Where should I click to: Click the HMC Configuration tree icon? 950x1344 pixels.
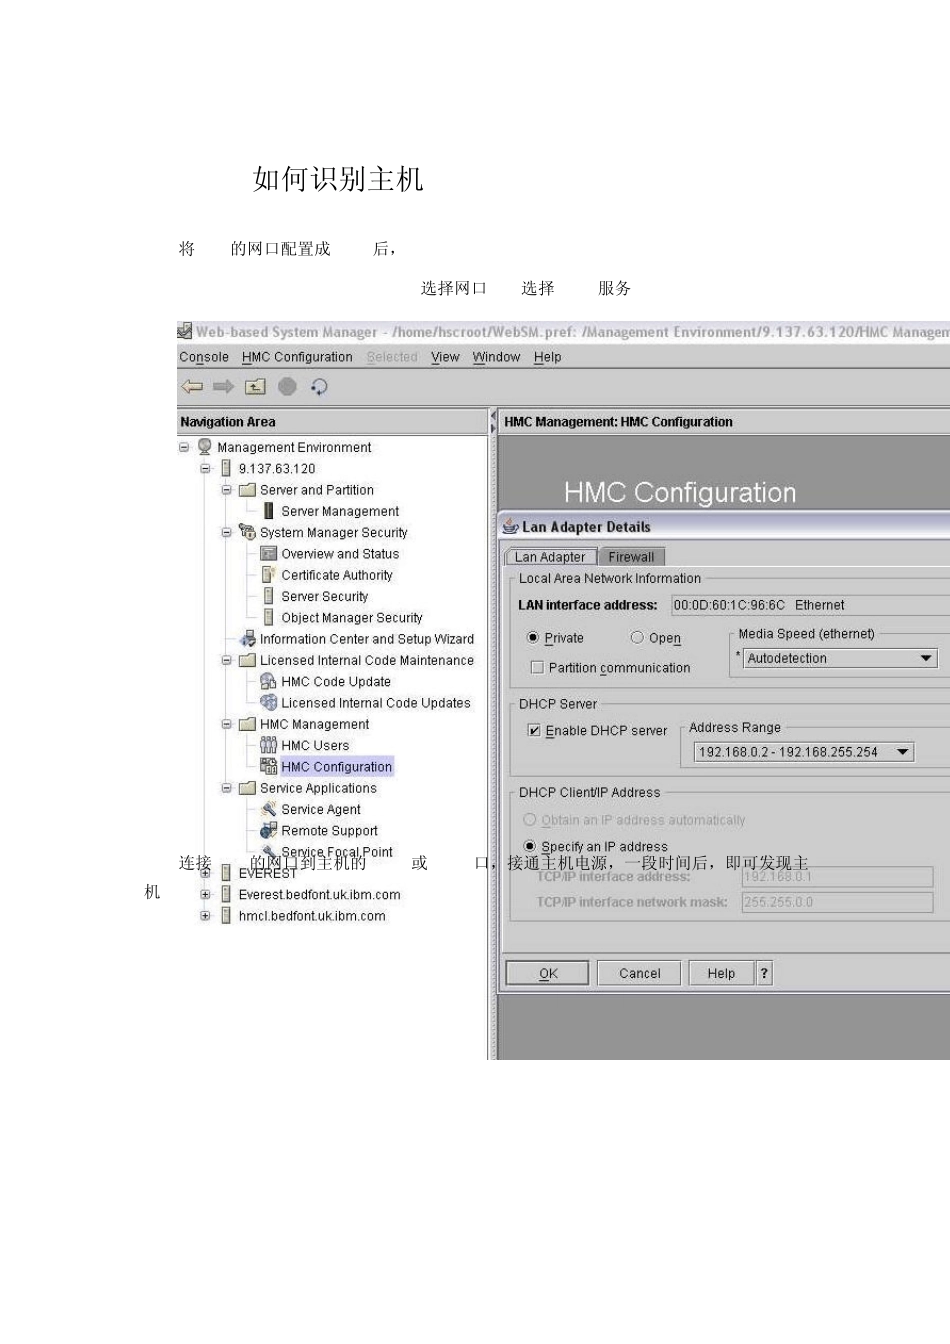click(268, 766)
